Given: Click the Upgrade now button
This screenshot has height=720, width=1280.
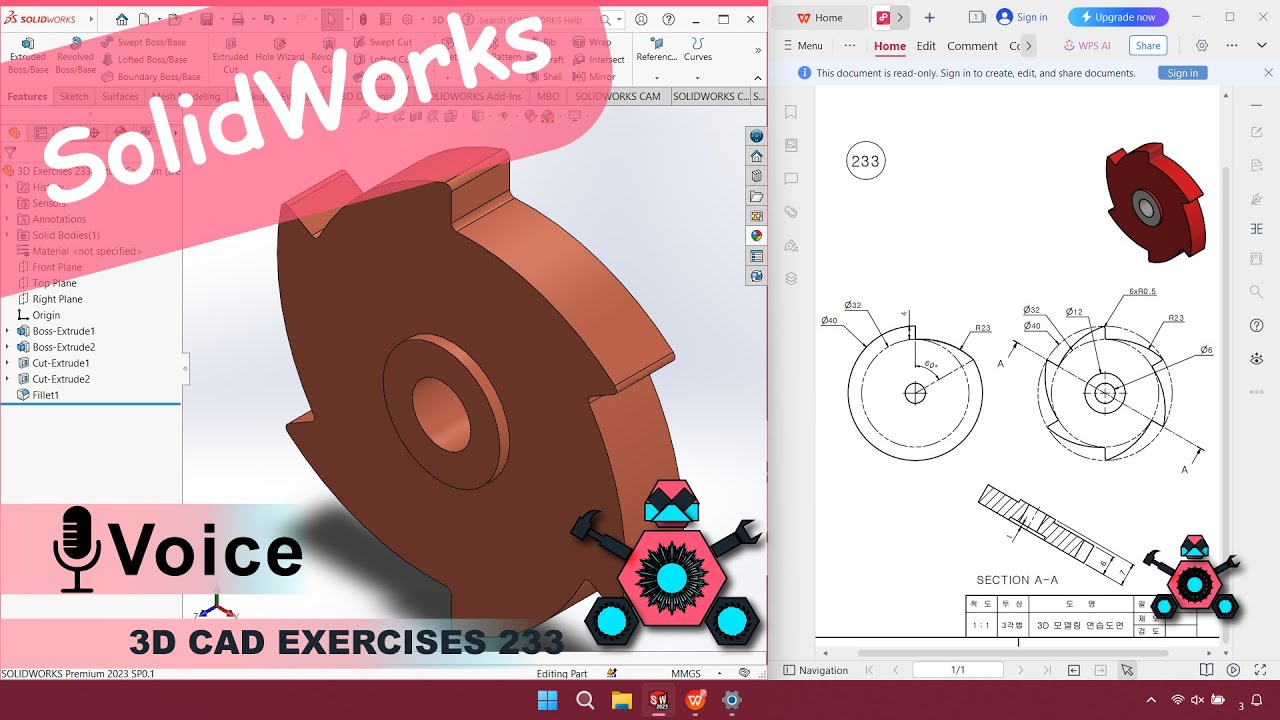Looking at the screenshot, I should click(x=1118, y=17).
